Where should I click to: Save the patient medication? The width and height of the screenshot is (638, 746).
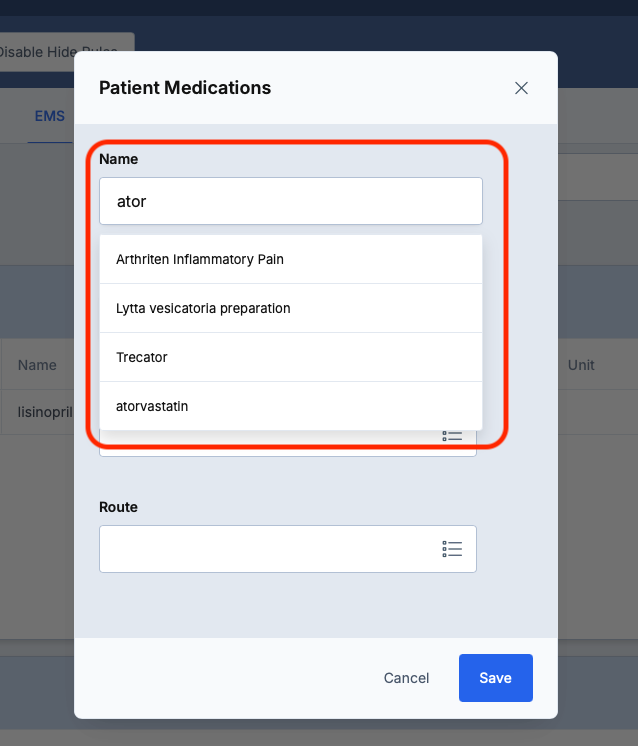click(495, 678)
